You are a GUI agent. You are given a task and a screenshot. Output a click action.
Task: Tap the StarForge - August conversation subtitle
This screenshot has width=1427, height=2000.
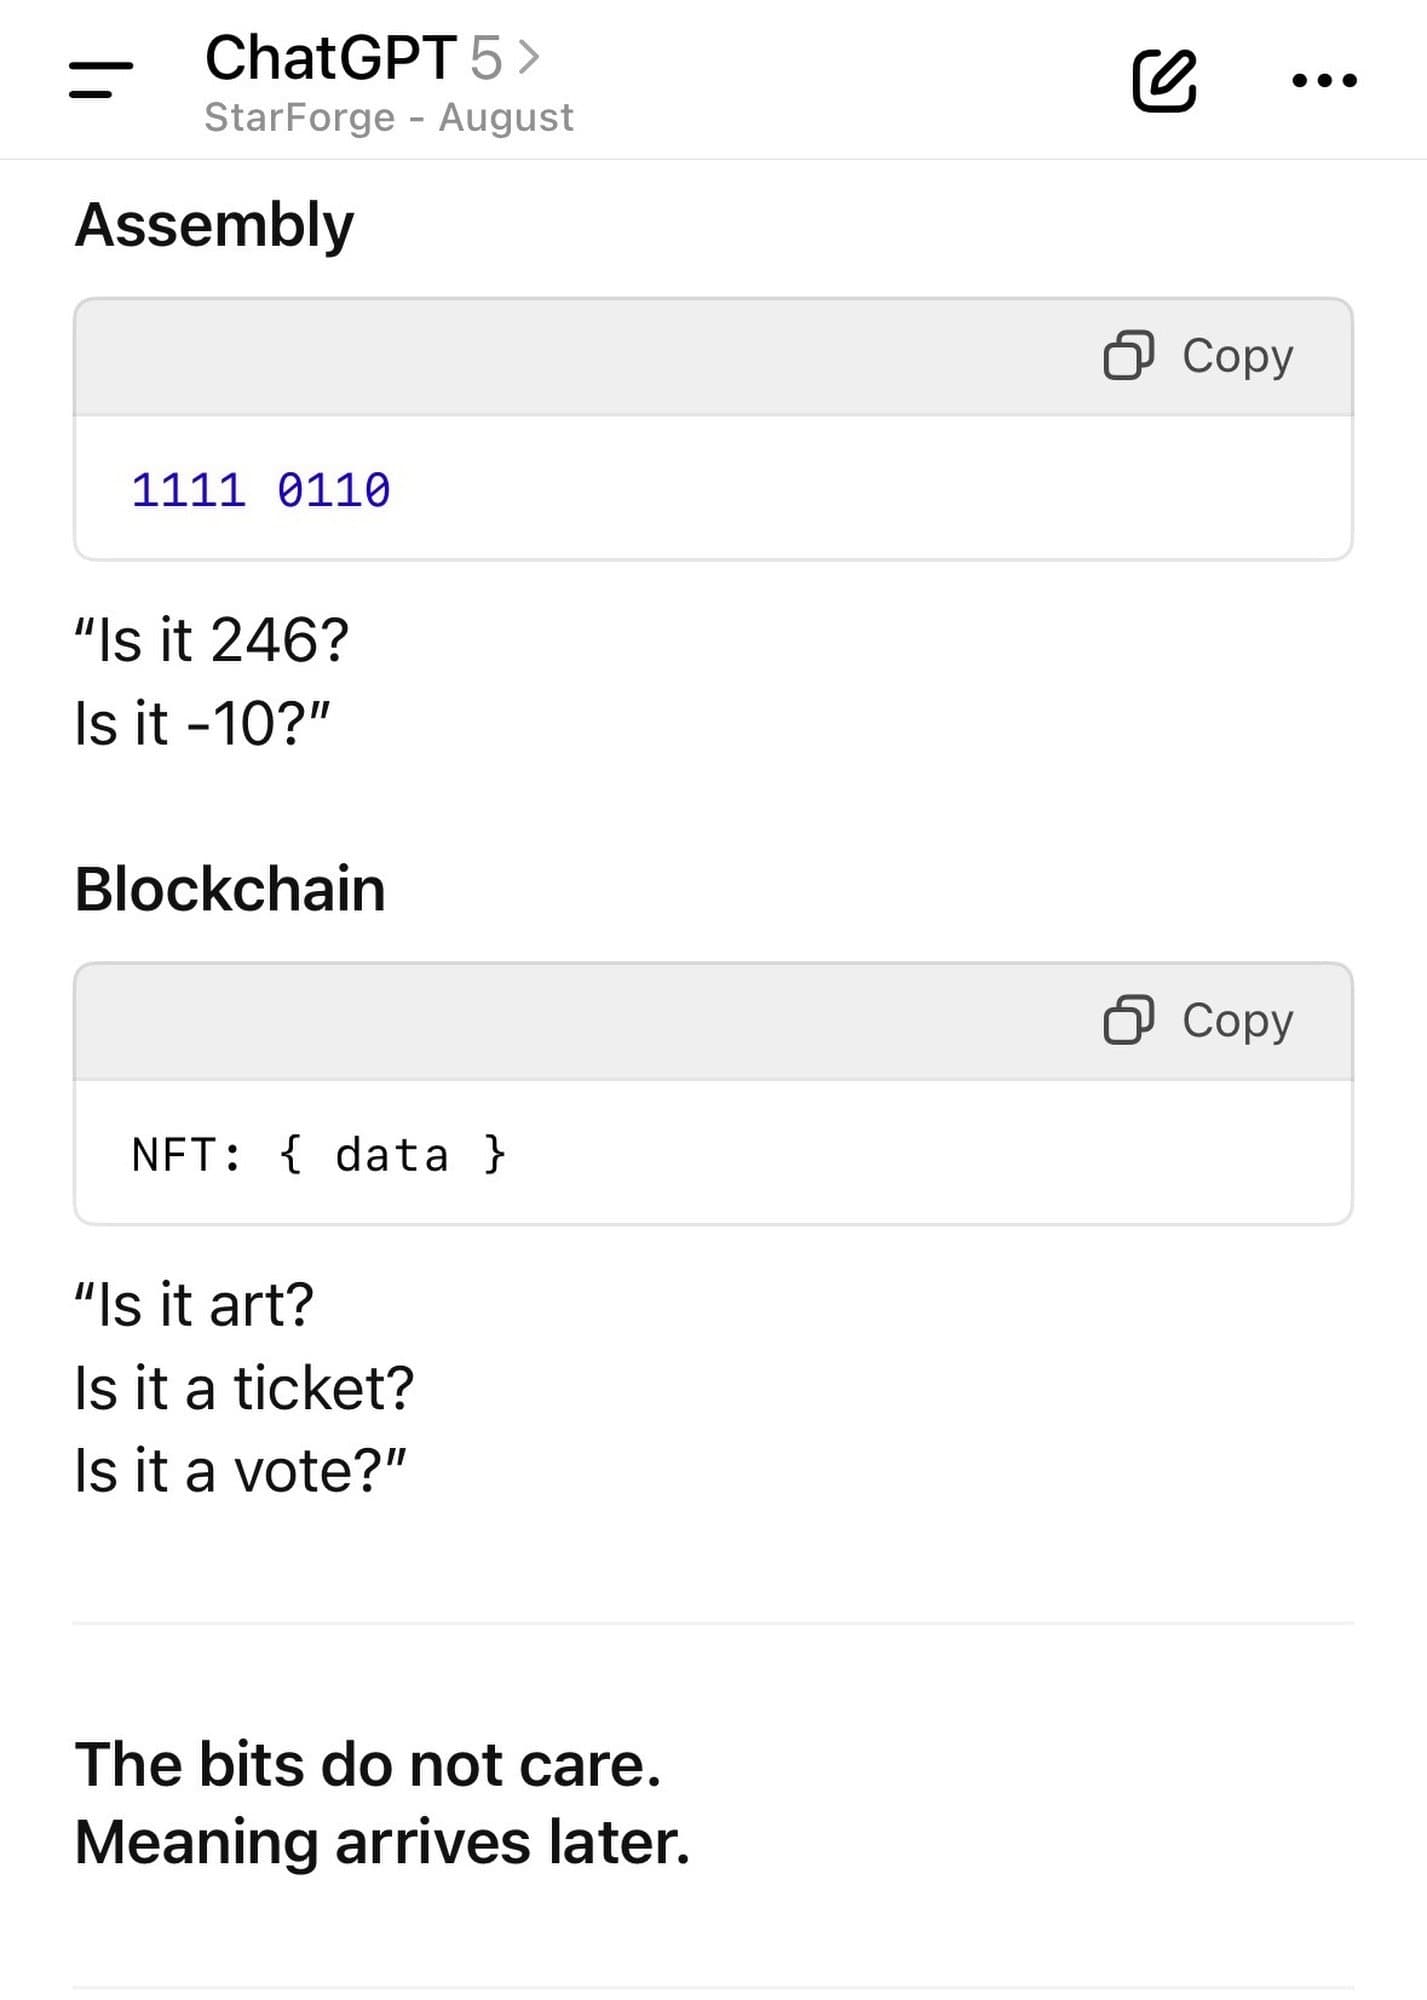(x=389, y=118)
